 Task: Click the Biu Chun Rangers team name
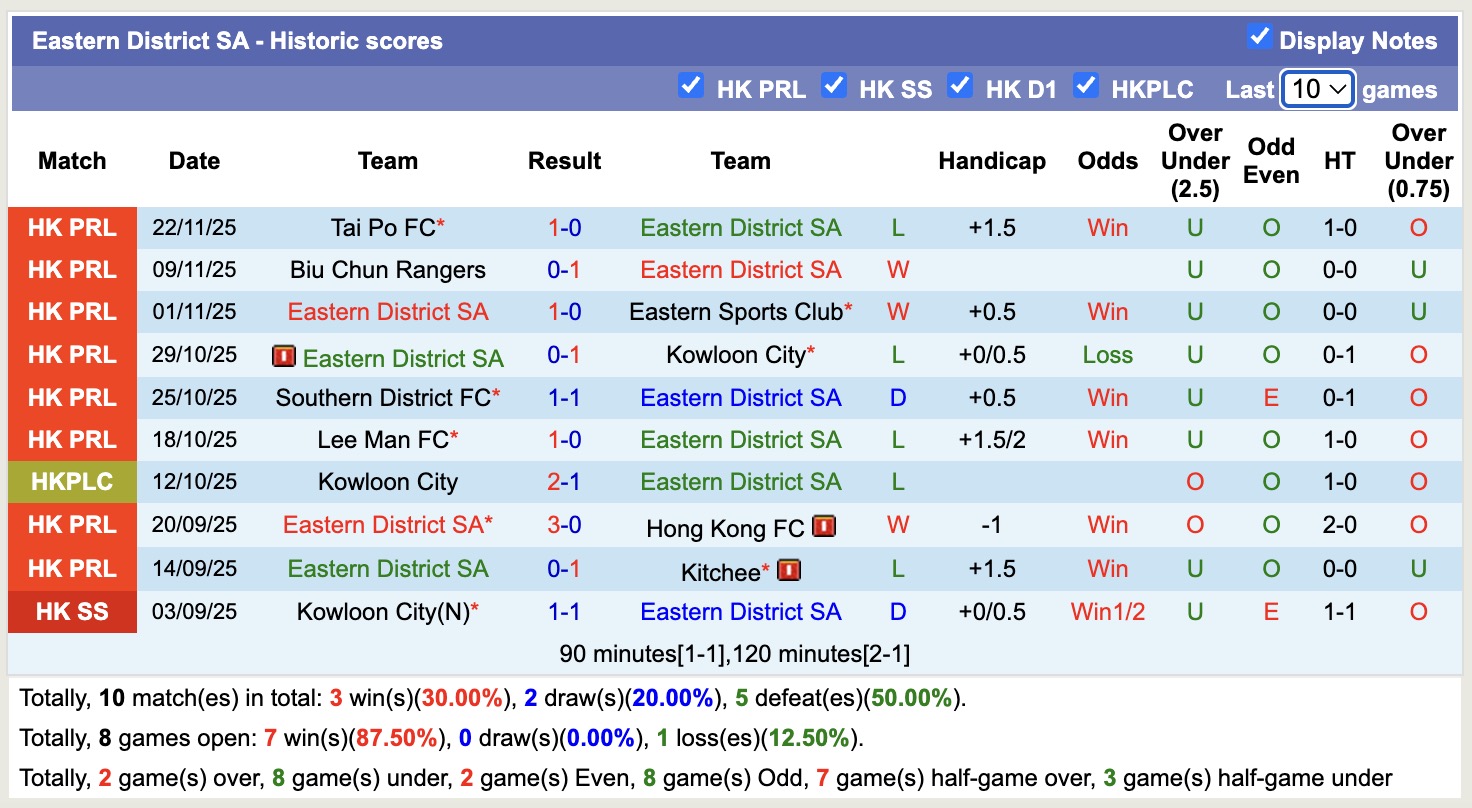point(388,270)
